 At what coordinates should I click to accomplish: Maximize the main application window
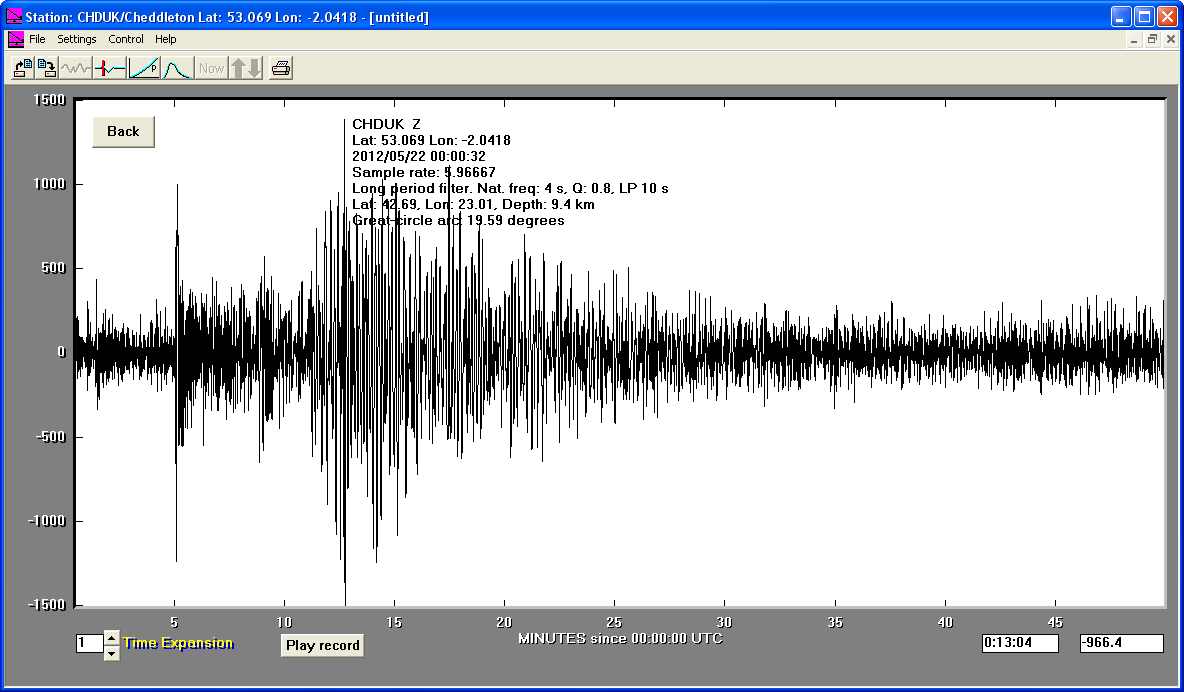pos(1145,17)
